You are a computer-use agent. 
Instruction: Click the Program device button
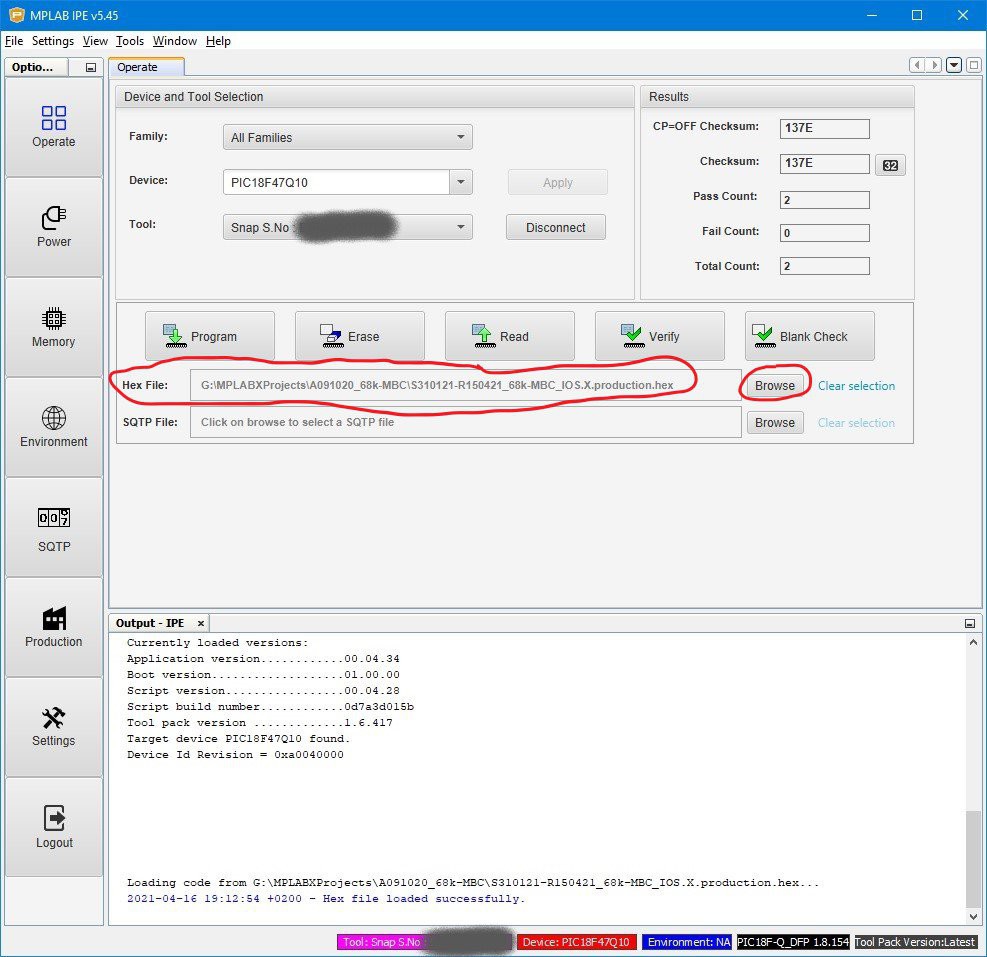point(210,336)
